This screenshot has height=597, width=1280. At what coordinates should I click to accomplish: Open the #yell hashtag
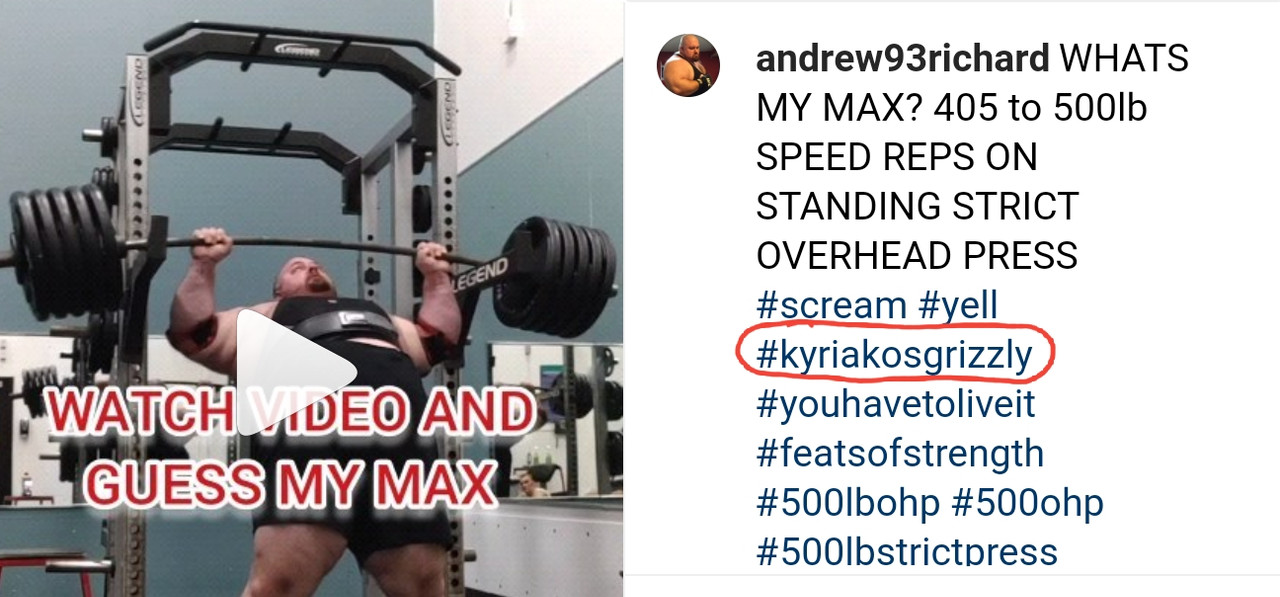point(957,305)
